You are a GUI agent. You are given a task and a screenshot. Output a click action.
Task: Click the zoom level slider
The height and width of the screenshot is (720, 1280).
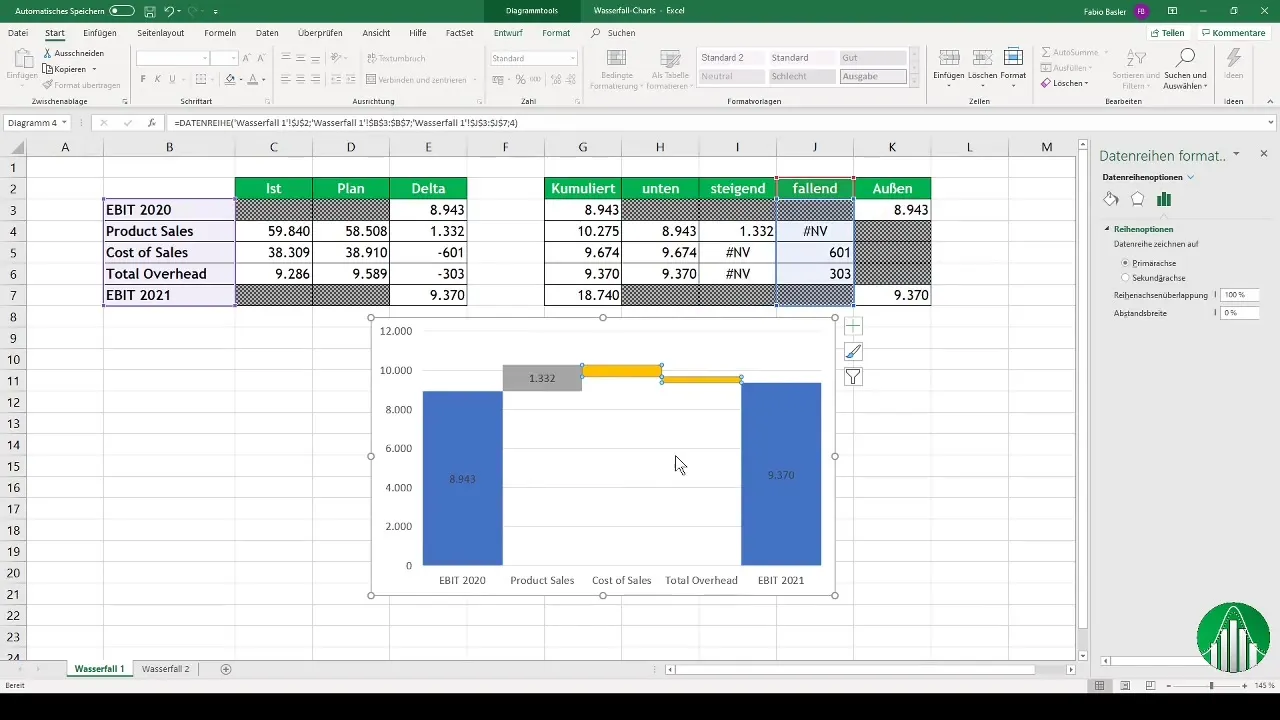(x=1211, y=686)
